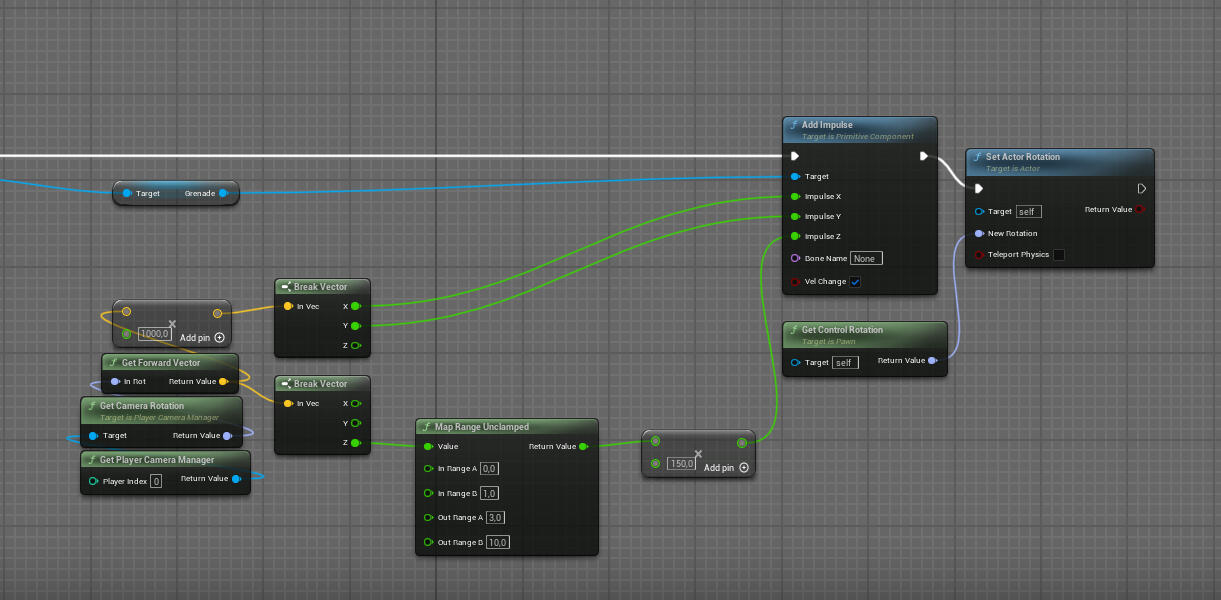Click the In Rot pin on Get Forward Vector

point(115,382)
